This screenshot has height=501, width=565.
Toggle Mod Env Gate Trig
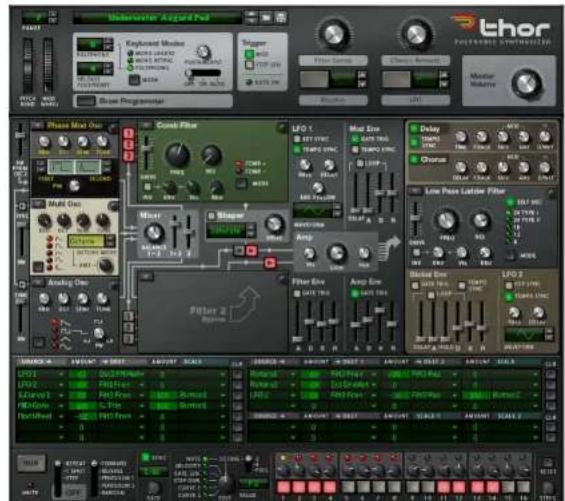355,139
